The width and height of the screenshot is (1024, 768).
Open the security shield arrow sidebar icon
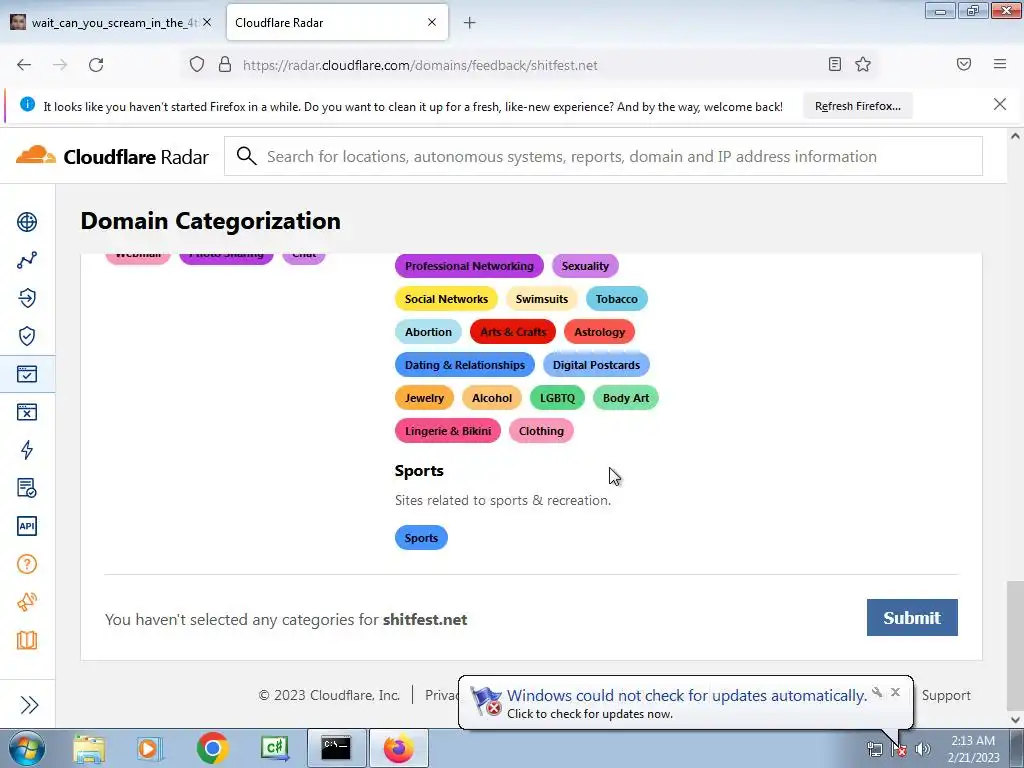[x=27, y=298]
